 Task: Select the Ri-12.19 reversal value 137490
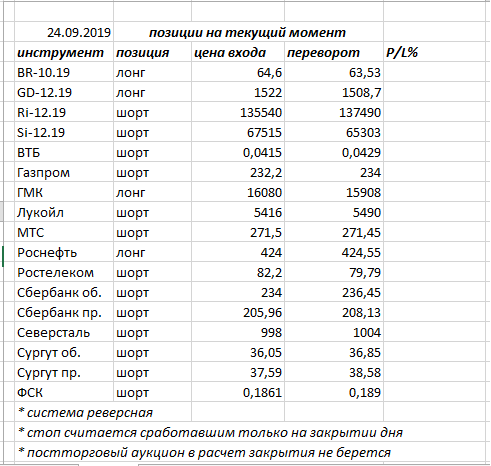coord(334,112)
